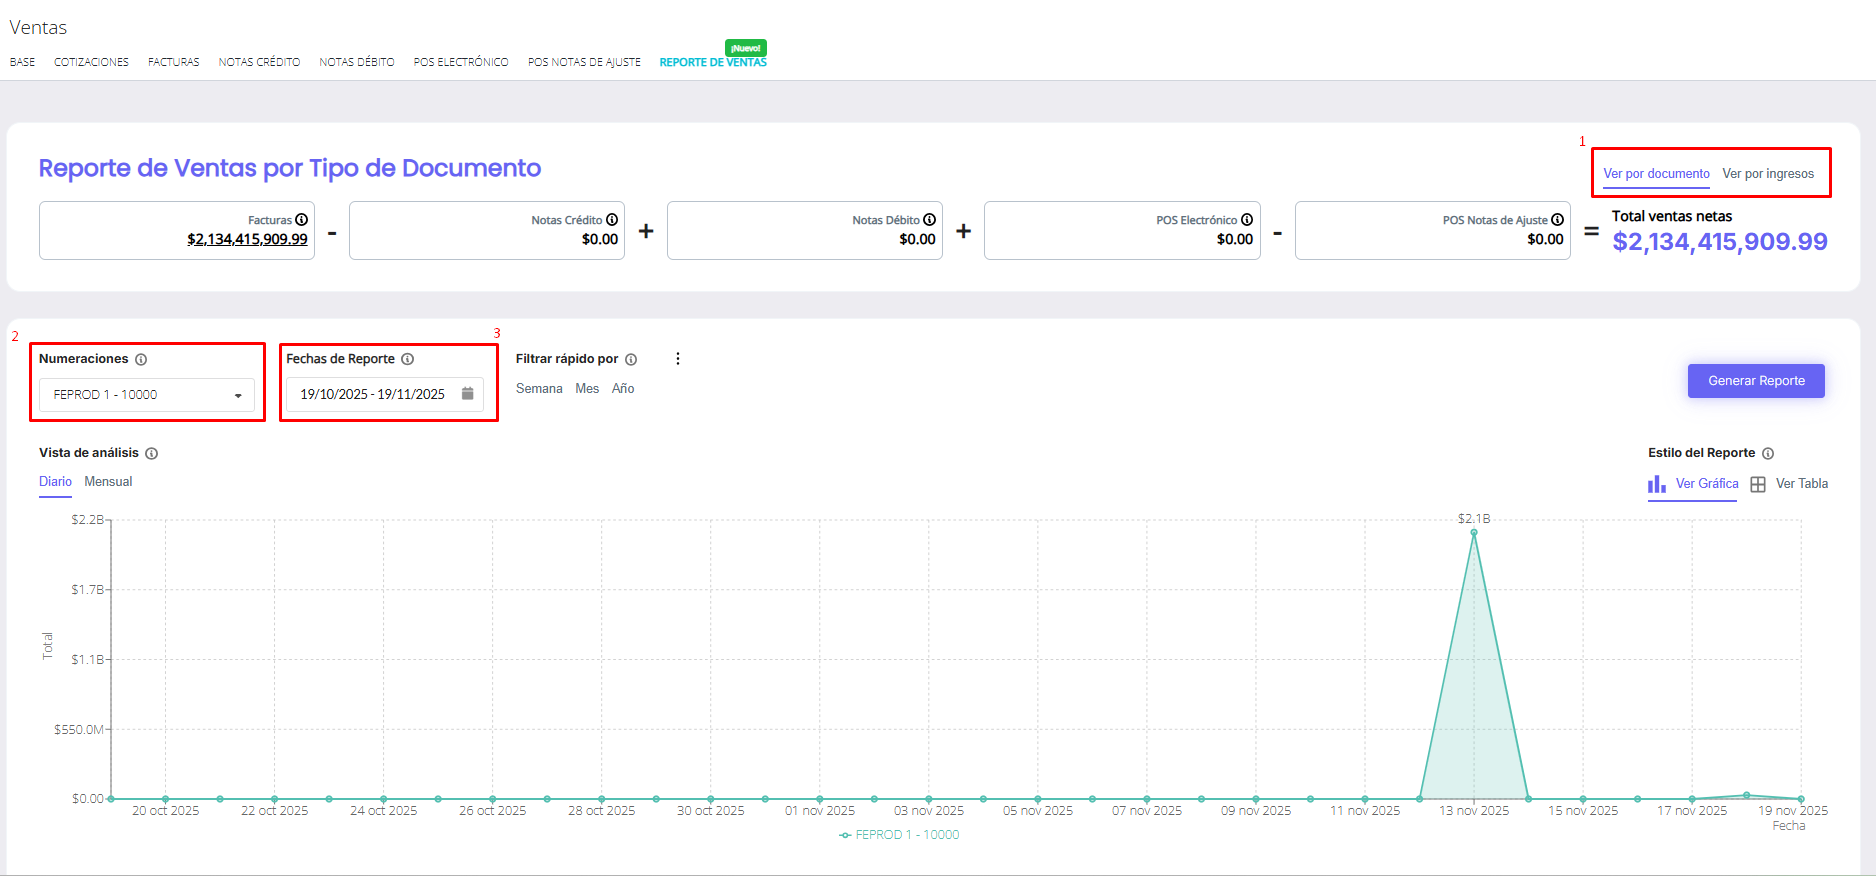Go to the Cotizaciones tab
Screen dimensions: 1876x876
[x=91, y=62]
